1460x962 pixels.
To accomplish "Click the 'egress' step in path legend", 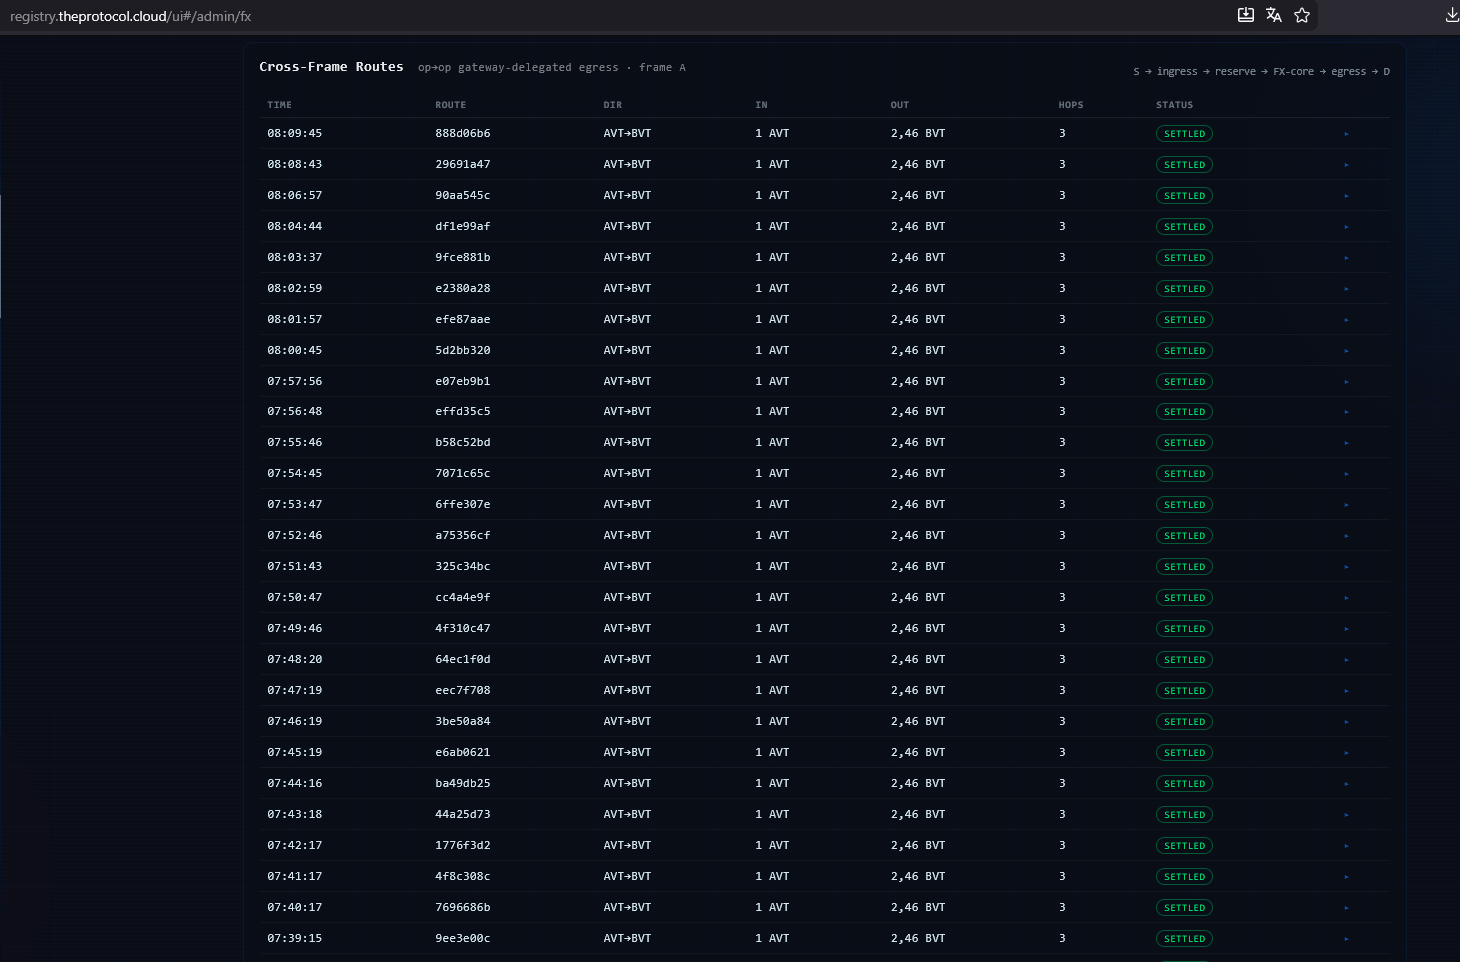I will [1348, 72].
